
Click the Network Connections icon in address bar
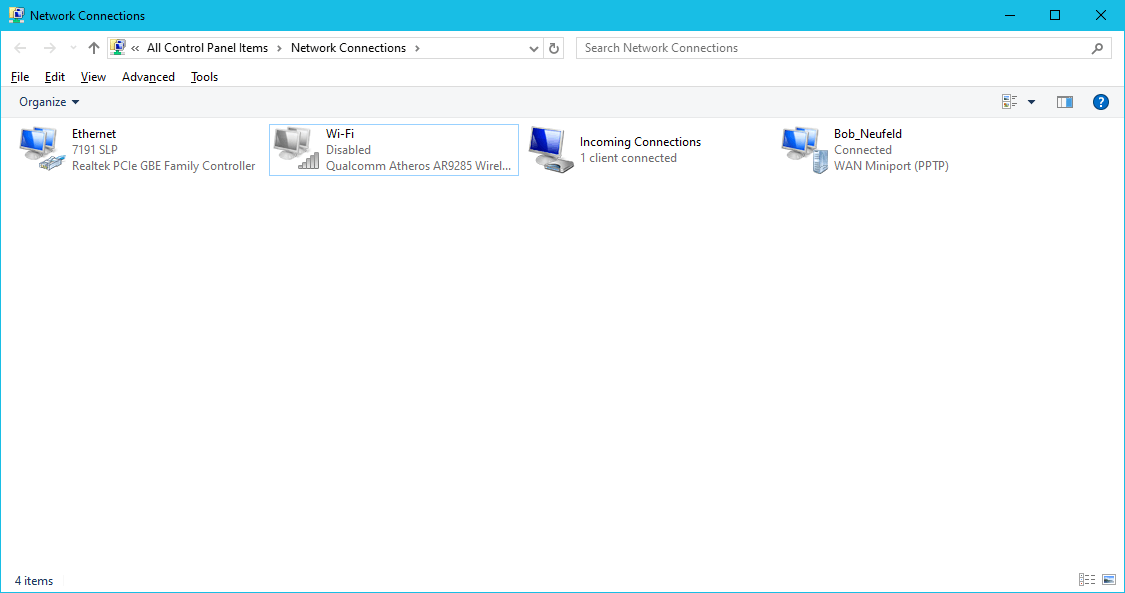click(x=118, y=47)
